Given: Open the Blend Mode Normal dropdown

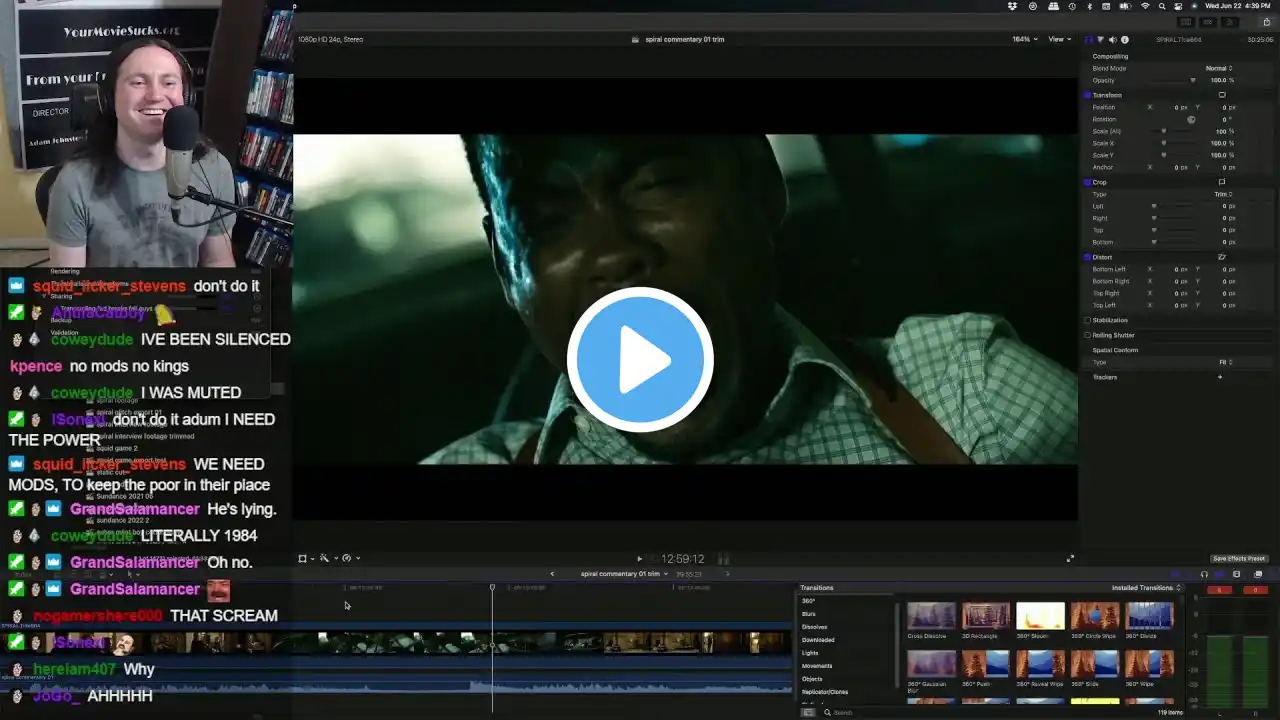Looking at the screenshot, I should [1219, 68].
